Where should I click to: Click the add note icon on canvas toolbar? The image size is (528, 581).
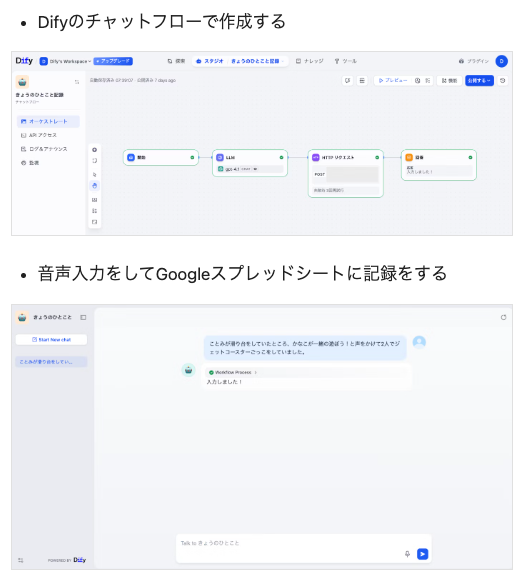(94, 160)
